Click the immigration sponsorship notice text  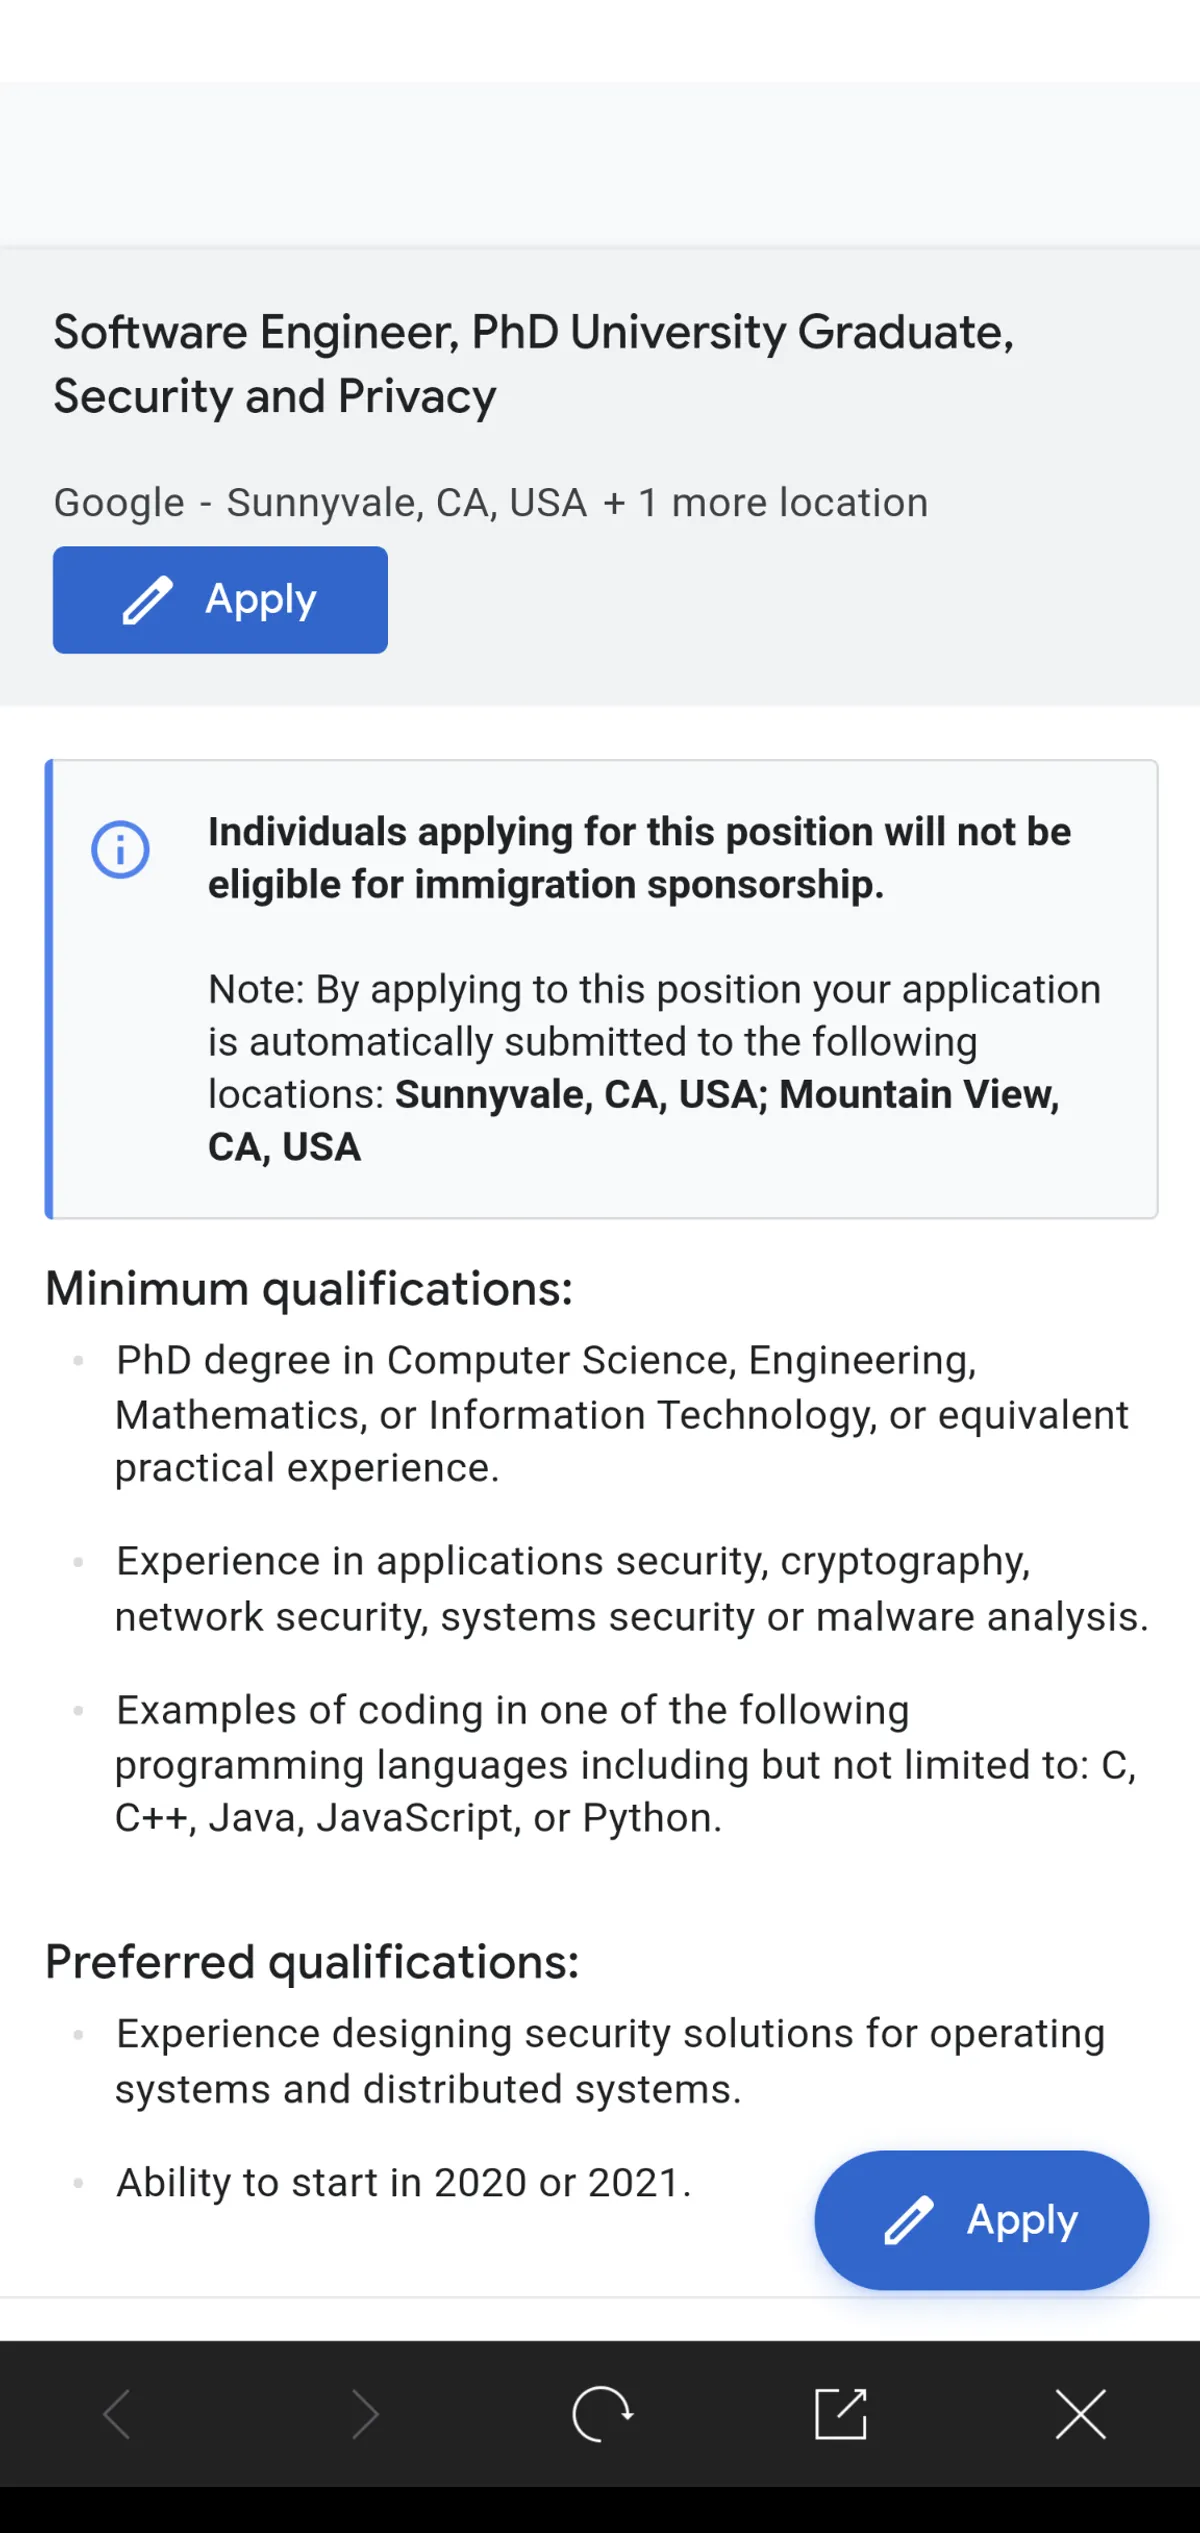[639, 858]
